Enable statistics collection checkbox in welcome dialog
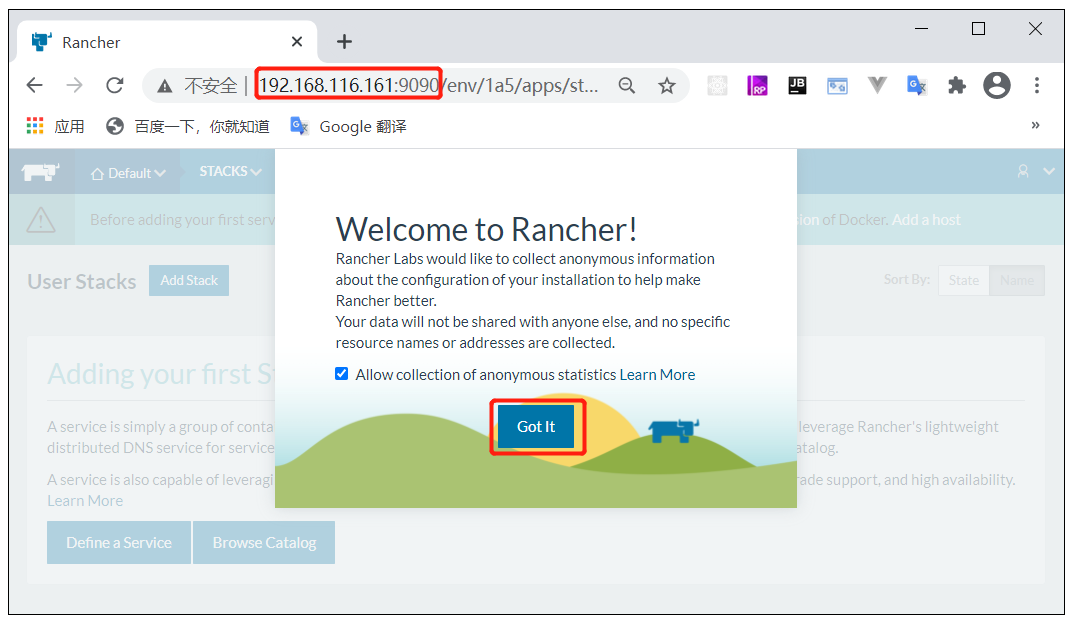Viewport: 1078px width, 627px height. 342,373
